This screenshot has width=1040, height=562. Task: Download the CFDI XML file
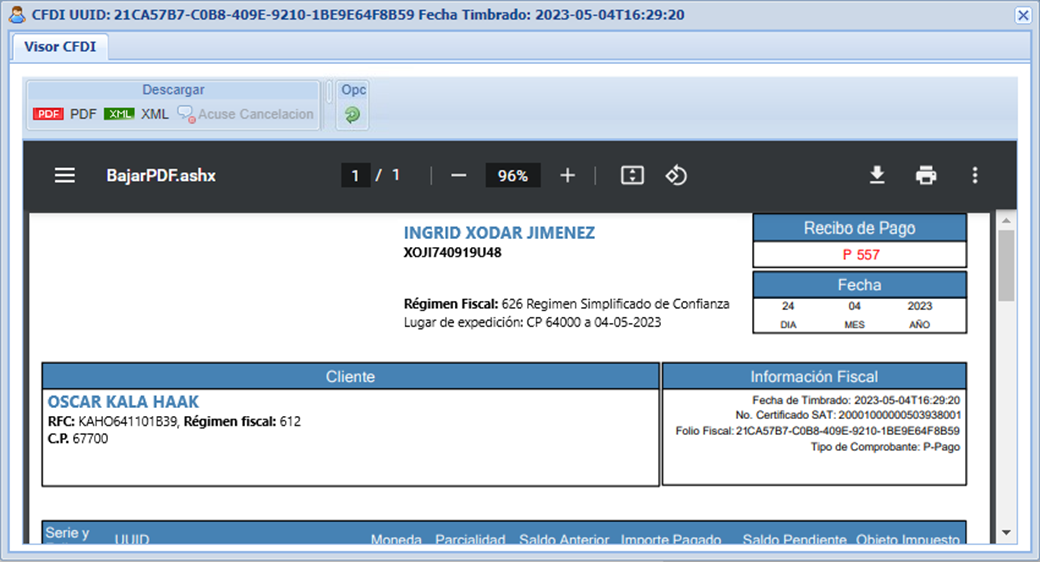coord(137,114)
